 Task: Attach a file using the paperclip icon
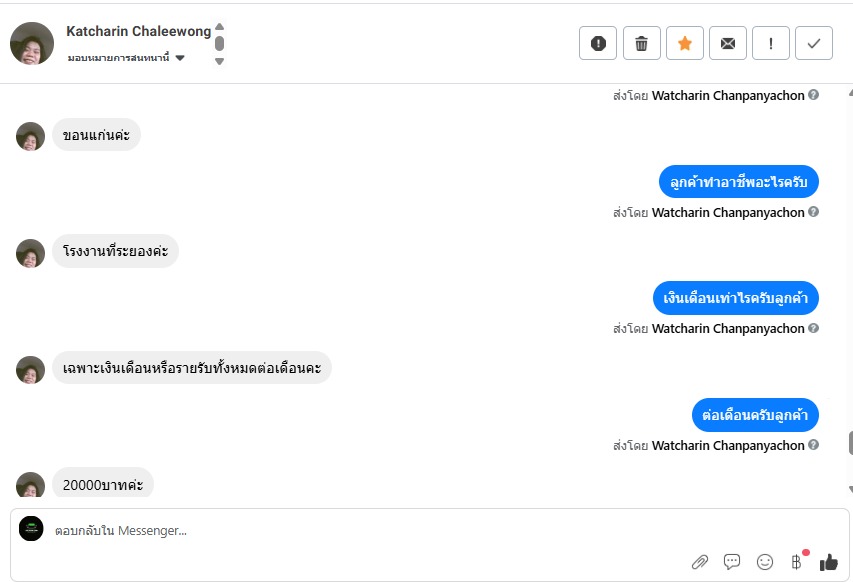[700, 562]
